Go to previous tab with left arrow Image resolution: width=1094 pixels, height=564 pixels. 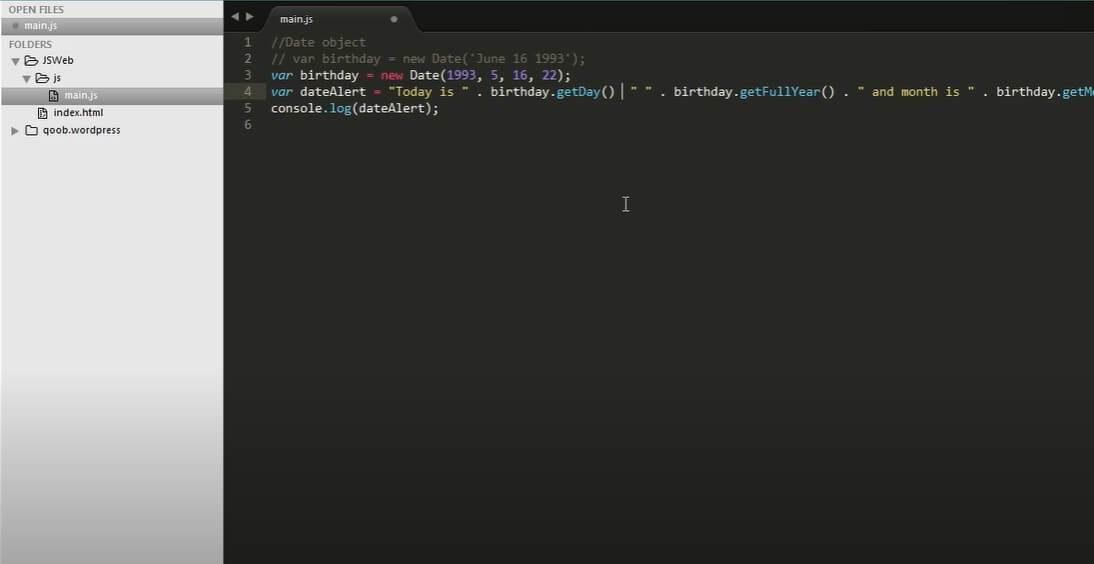pos(234,16)
